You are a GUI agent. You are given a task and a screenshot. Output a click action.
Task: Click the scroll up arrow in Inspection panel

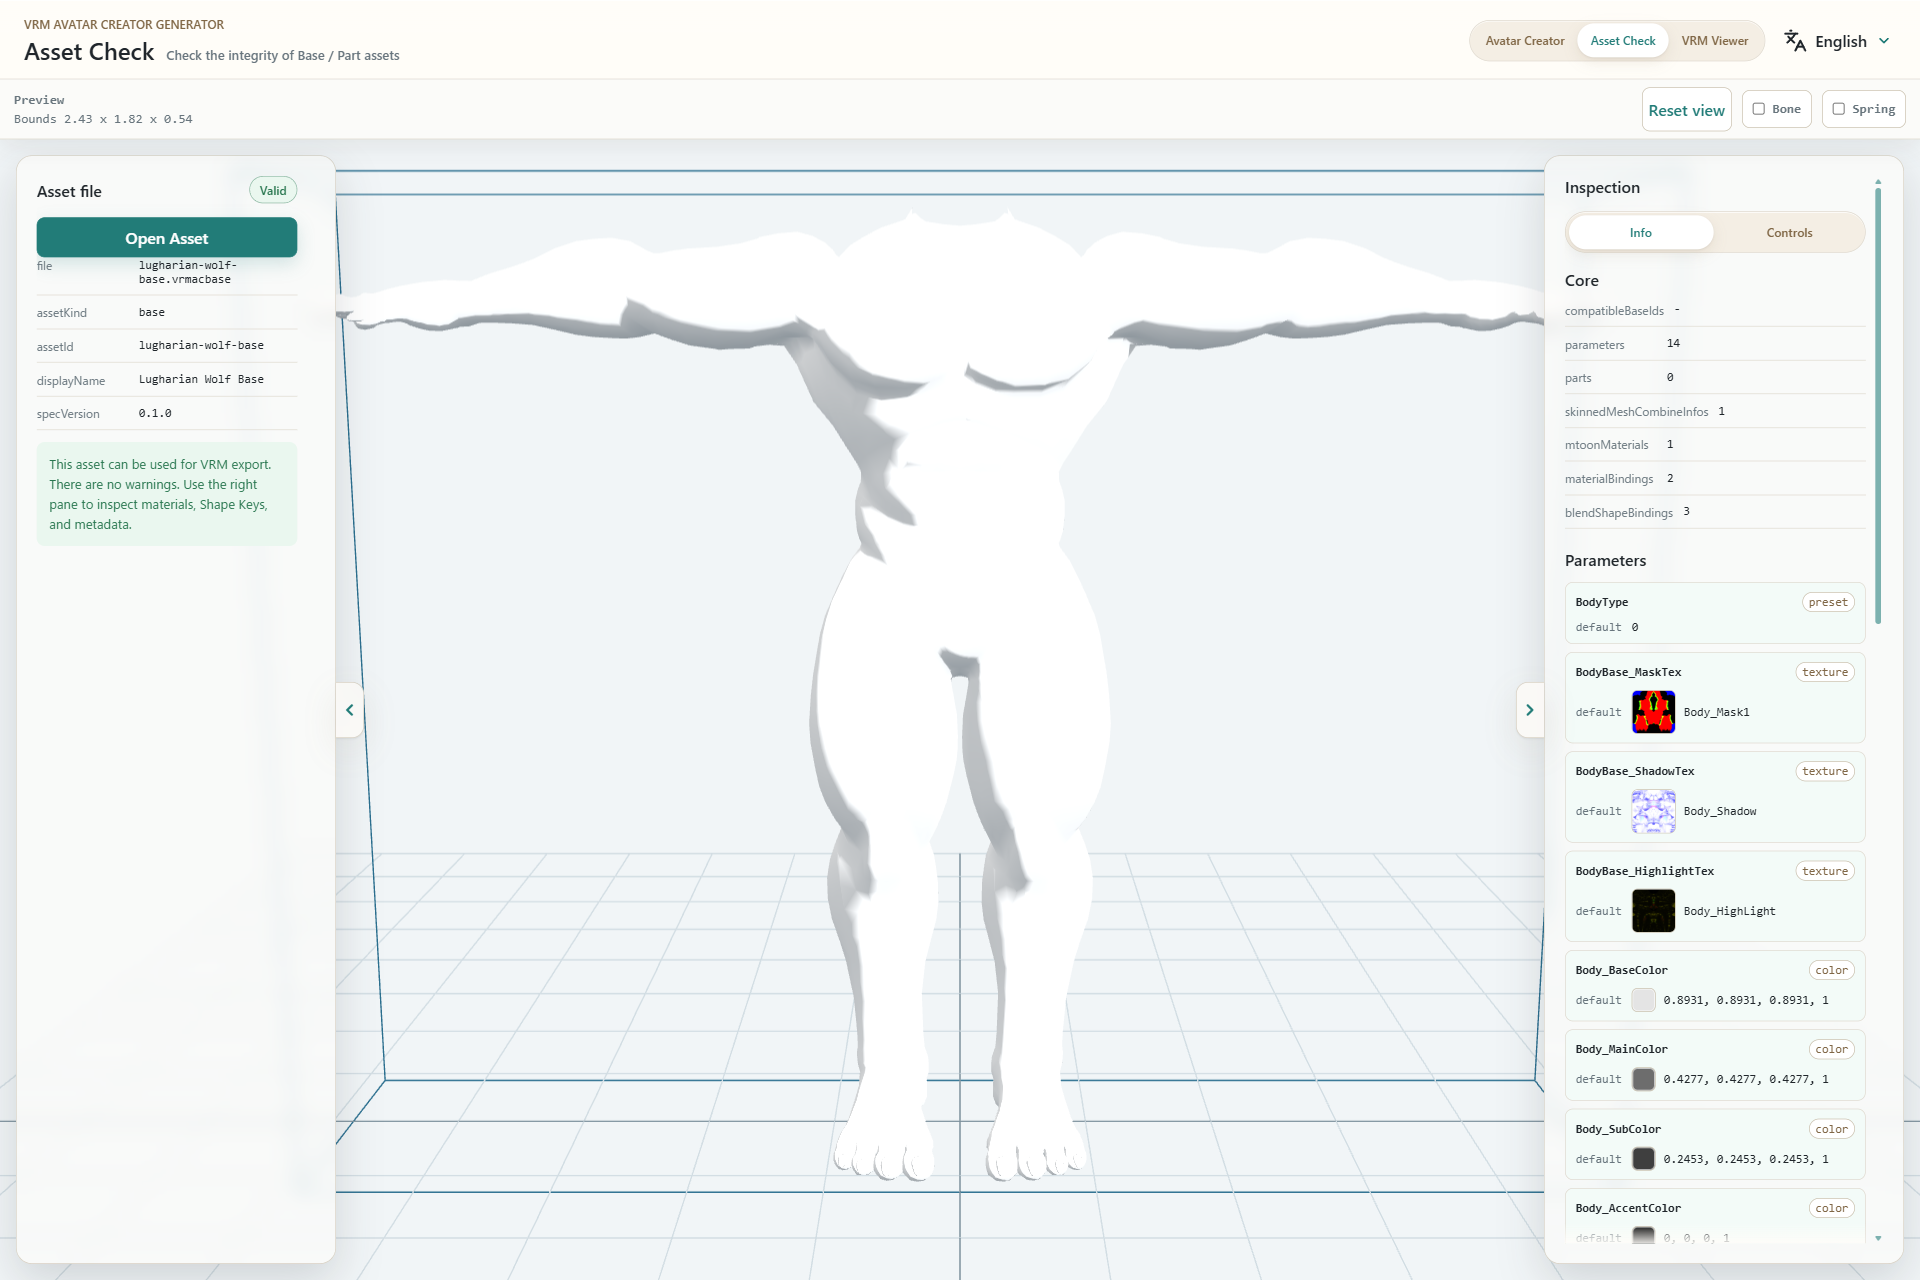pos(1878,182)
